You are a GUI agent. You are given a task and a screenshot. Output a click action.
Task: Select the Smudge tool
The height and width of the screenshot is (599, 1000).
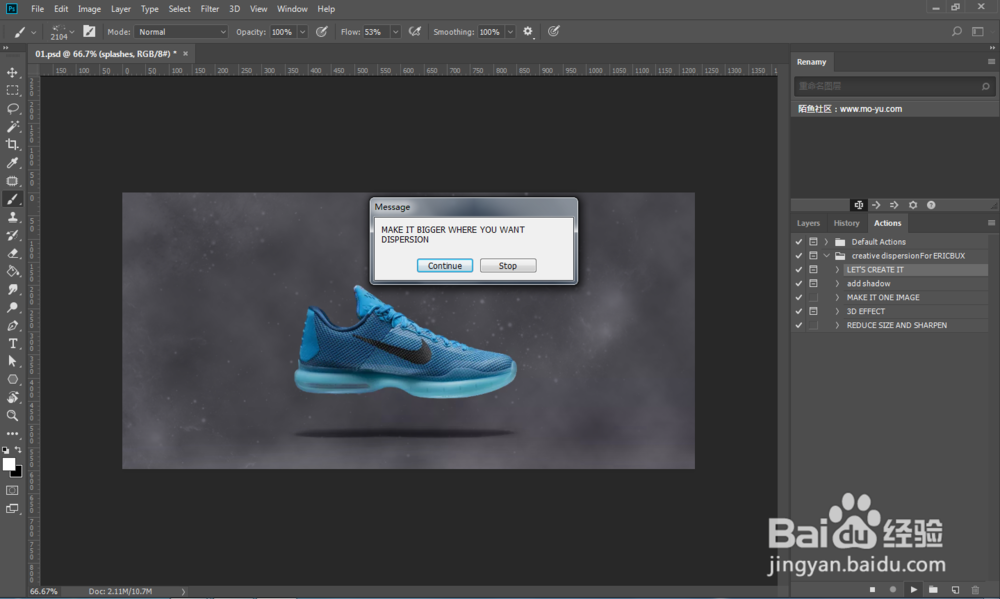(12, 289)
